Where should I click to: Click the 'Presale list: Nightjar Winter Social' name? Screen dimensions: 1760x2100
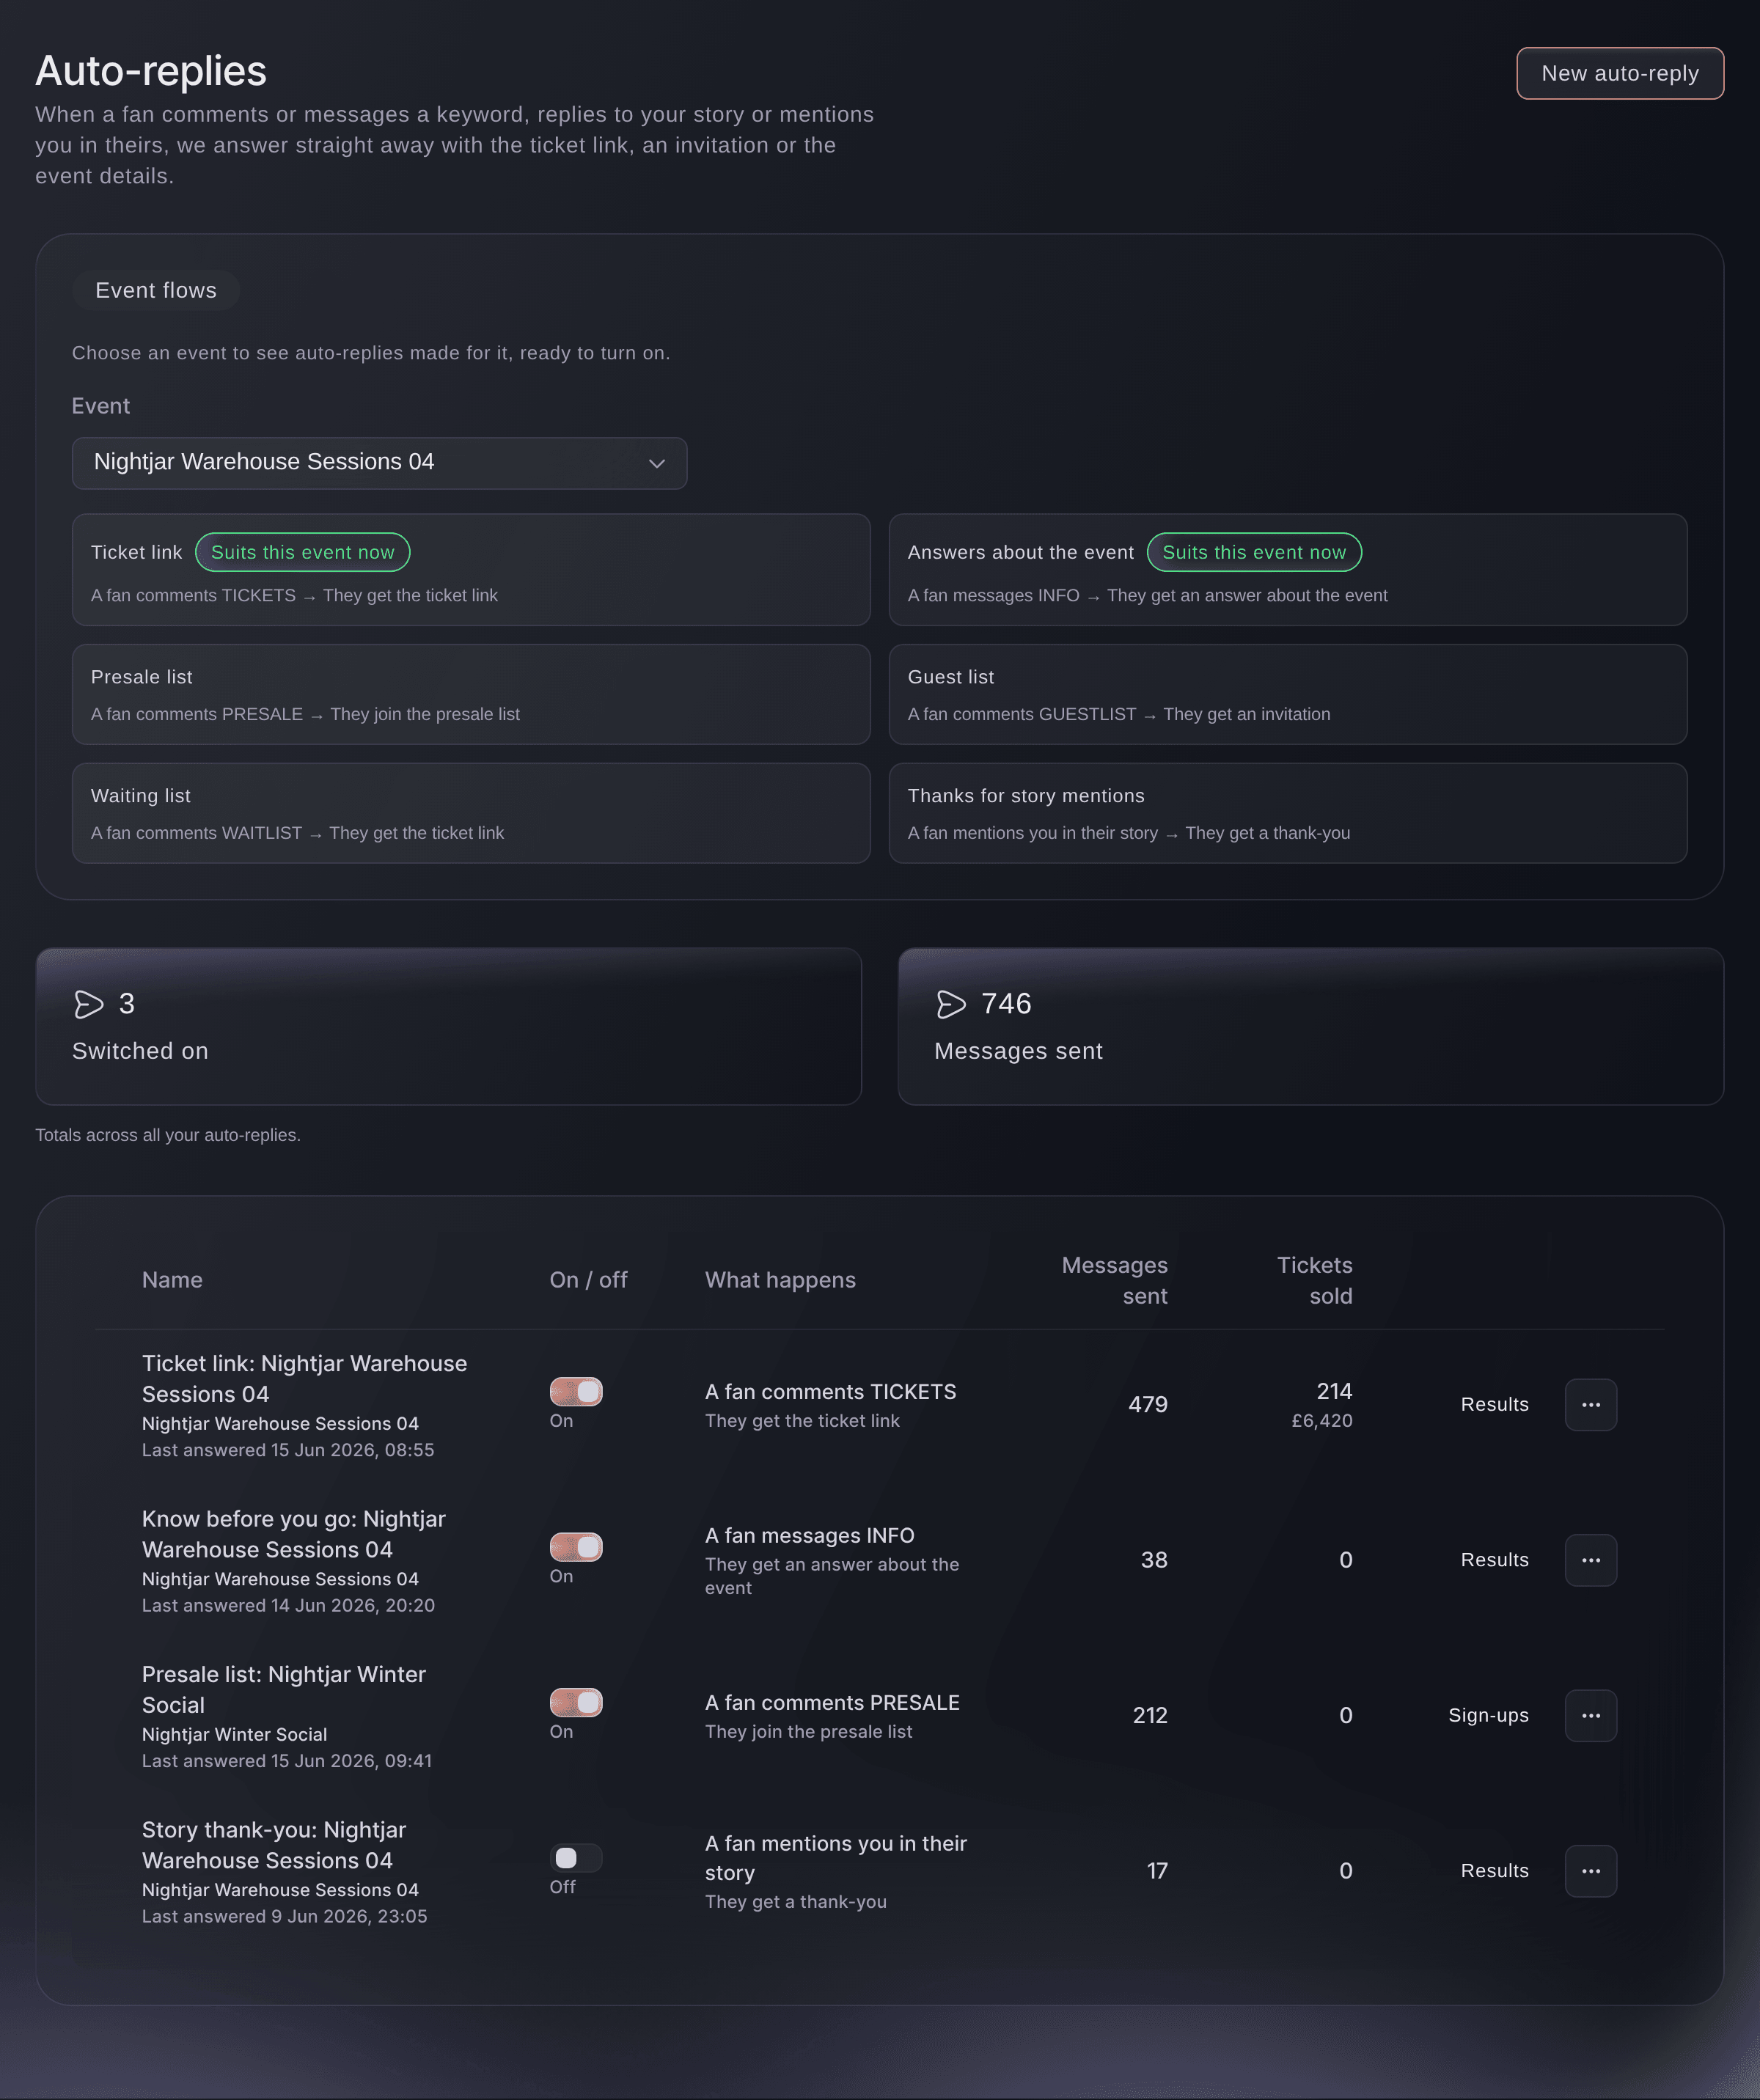(x=283, y=1689)
